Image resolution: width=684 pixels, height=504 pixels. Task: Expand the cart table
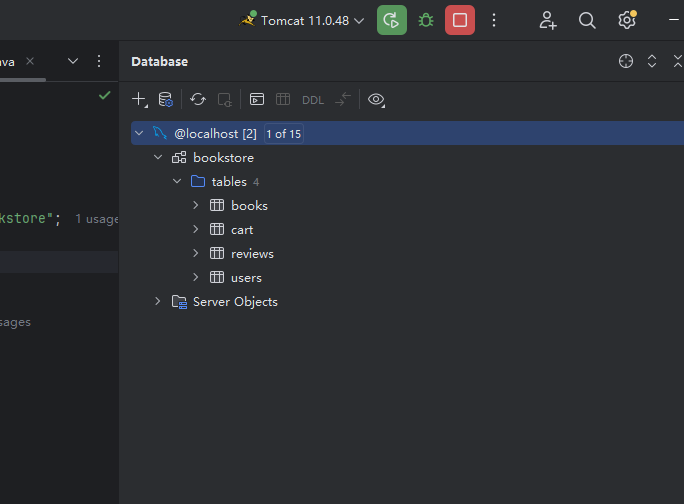coord(196,229)
